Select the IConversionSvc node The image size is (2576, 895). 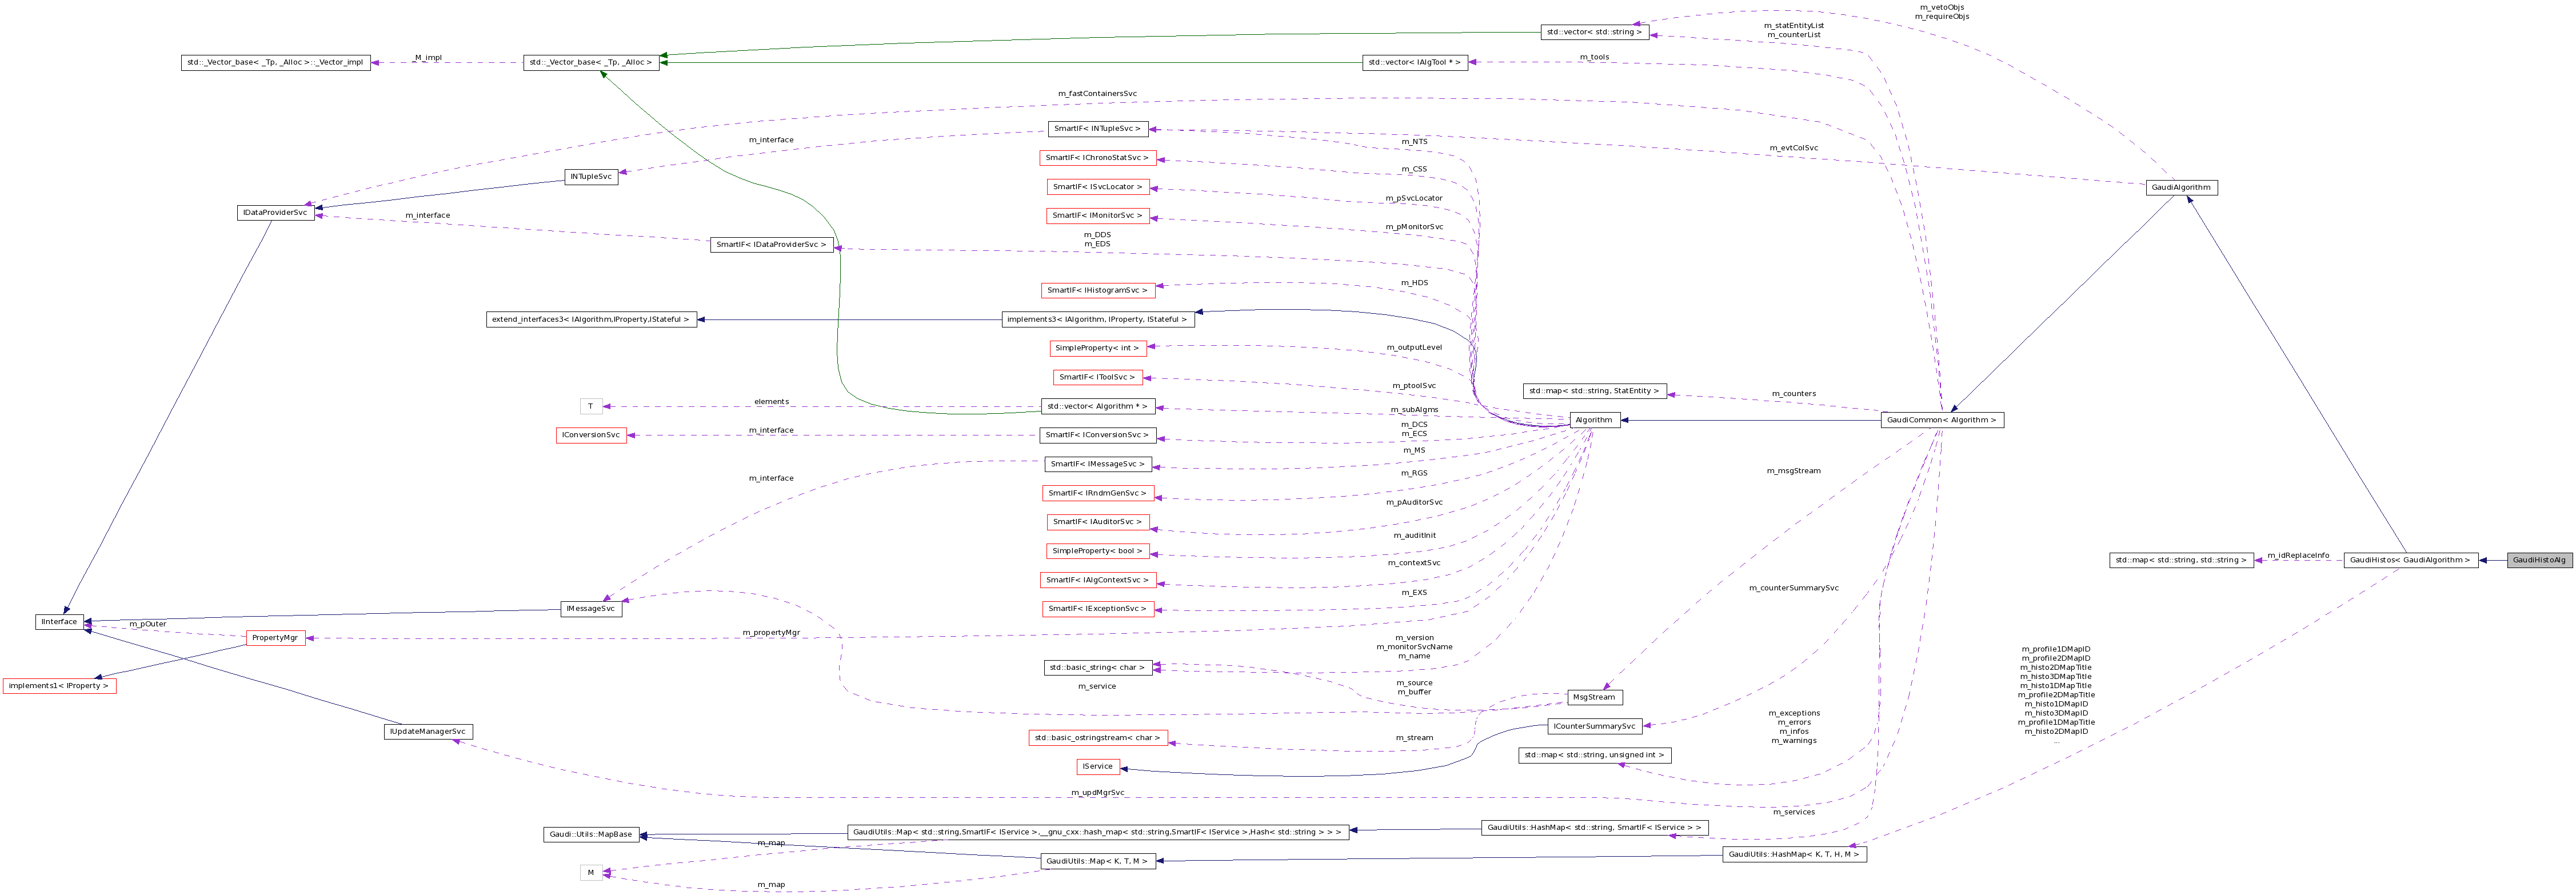(592, 434)
